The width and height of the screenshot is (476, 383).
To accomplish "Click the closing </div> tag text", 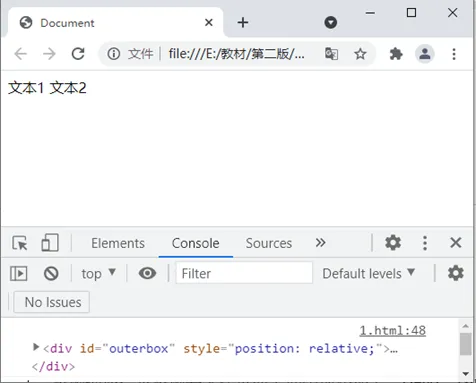I will click(54, 366).
